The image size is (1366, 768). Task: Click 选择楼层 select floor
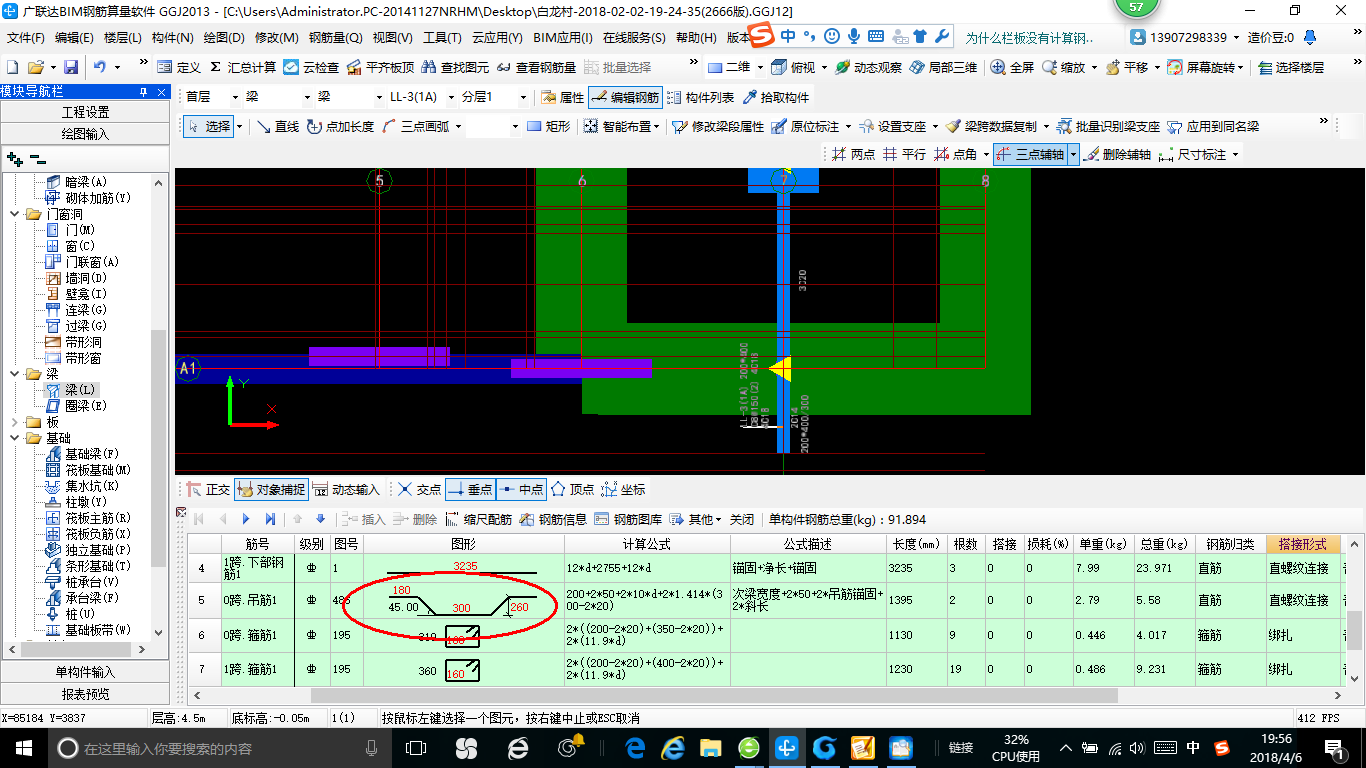[1291, 67]
